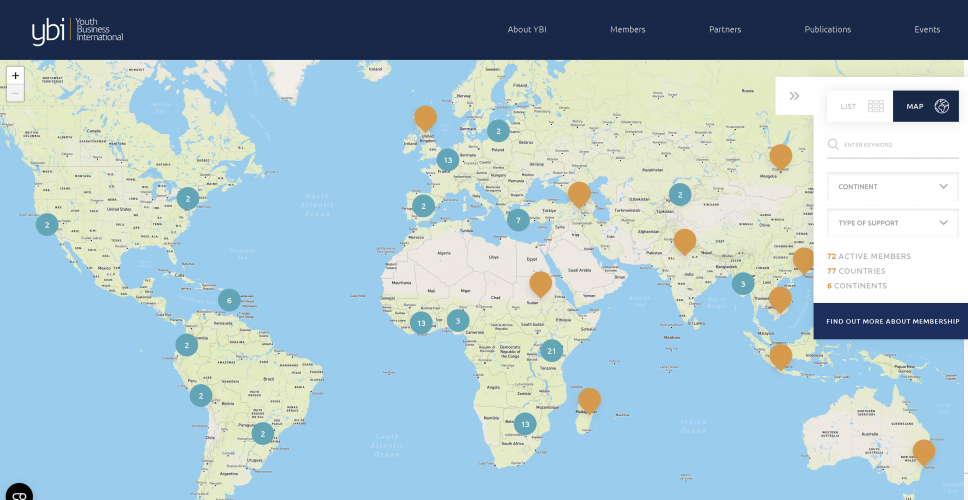Click Find Out More About Membership
Image resolution: width=968 pixels, height=500 pixels.
893,321
